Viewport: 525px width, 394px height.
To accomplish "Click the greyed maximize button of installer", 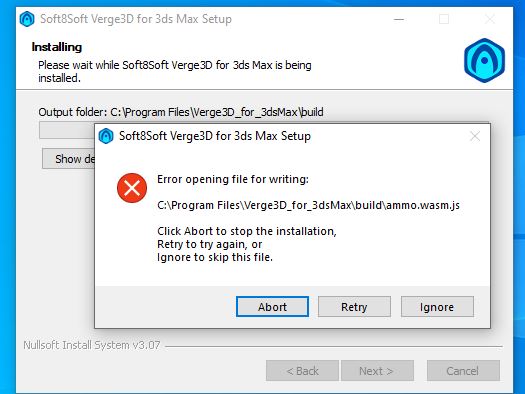I will (x=444, y=19).
